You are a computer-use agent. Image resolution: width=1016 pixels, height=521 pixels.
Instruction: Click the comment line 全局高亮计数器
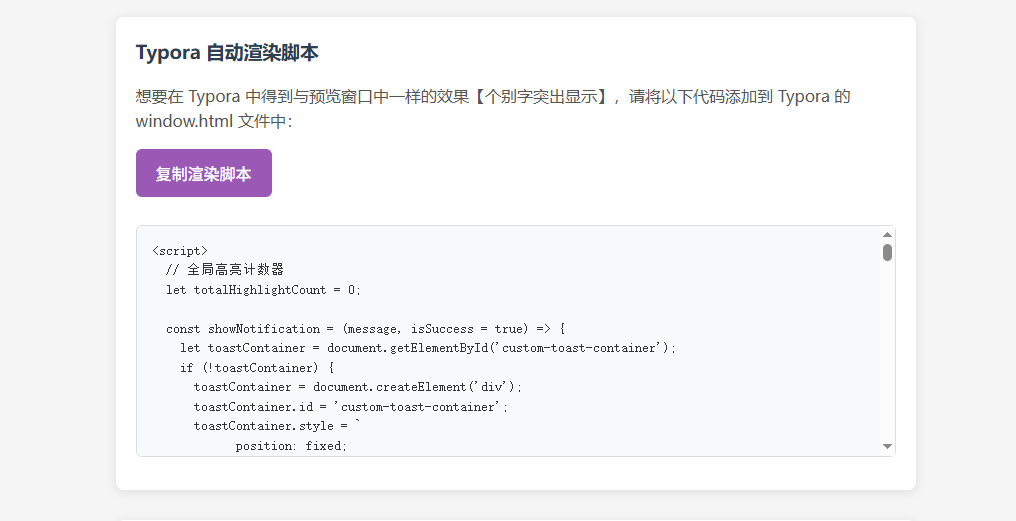(225, 270)
